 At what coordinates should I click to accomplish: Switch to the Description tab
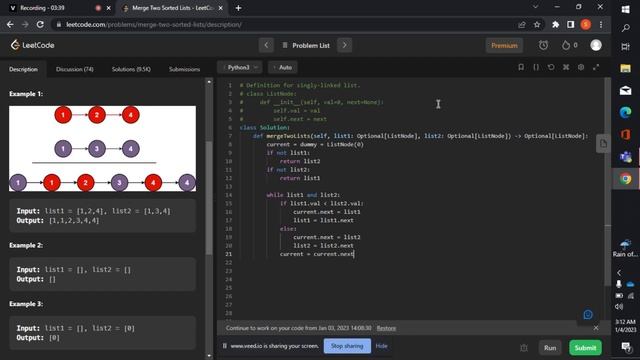coord(23,69)
